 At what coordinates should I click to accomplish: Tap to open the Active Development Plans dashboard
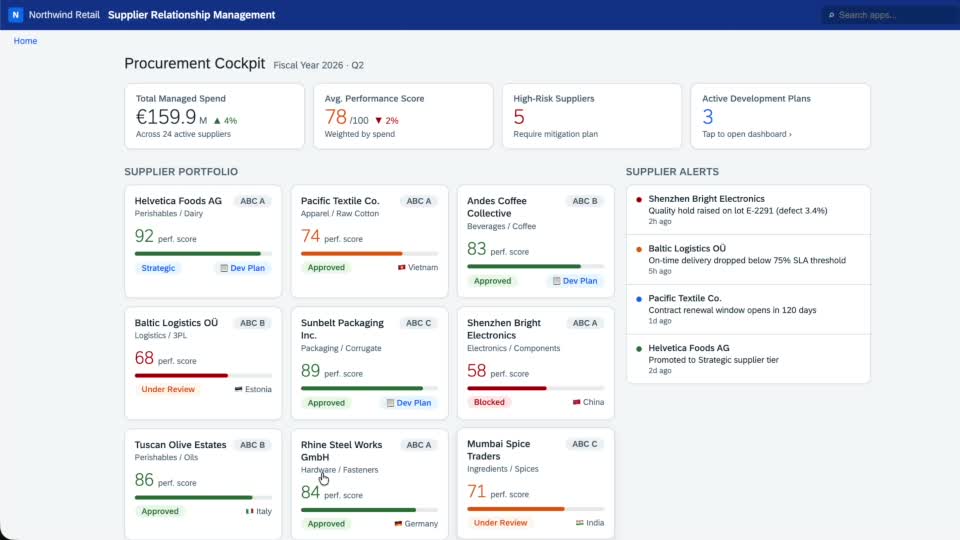pyautogui.click(x=747, y=134)
